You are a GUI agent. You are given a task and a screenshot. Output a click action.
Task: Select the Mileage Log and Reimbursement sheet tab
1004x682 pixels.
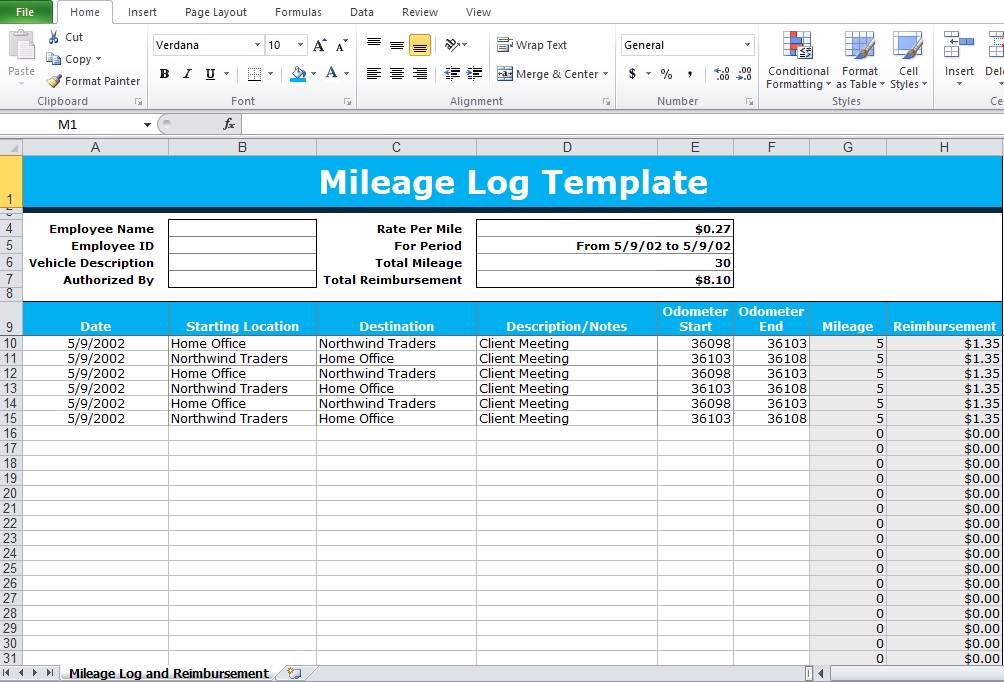tap(169, 673)
